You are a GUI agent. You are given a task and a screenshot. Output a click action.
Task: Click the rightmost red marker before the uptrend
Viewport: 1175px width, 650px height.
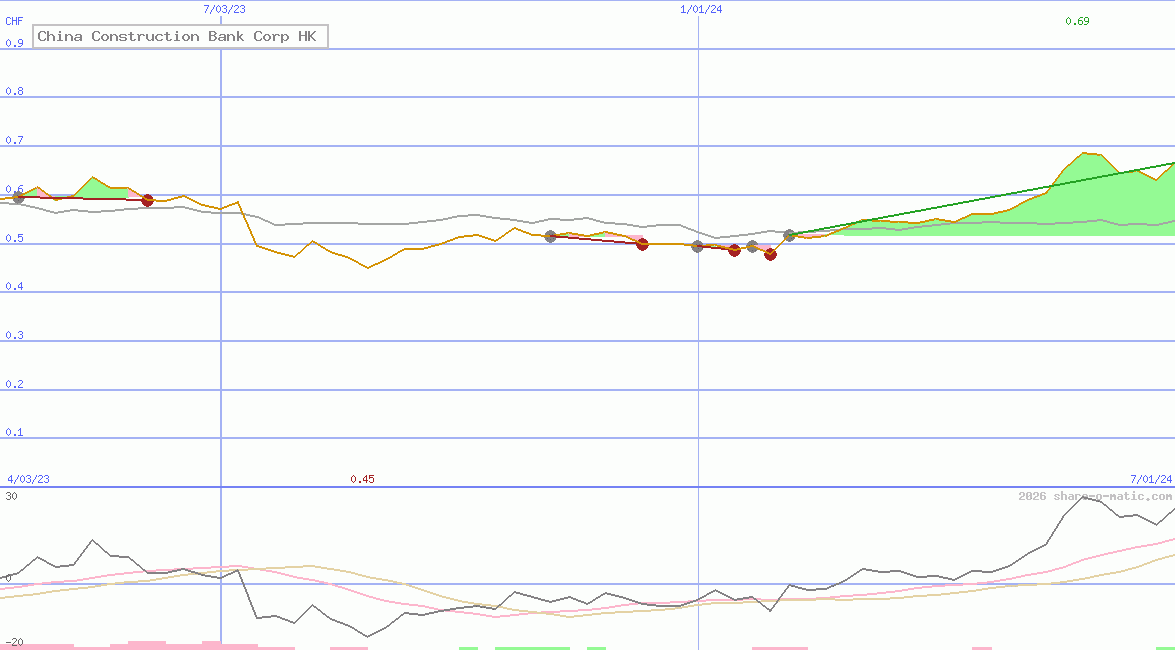(769, 255)
